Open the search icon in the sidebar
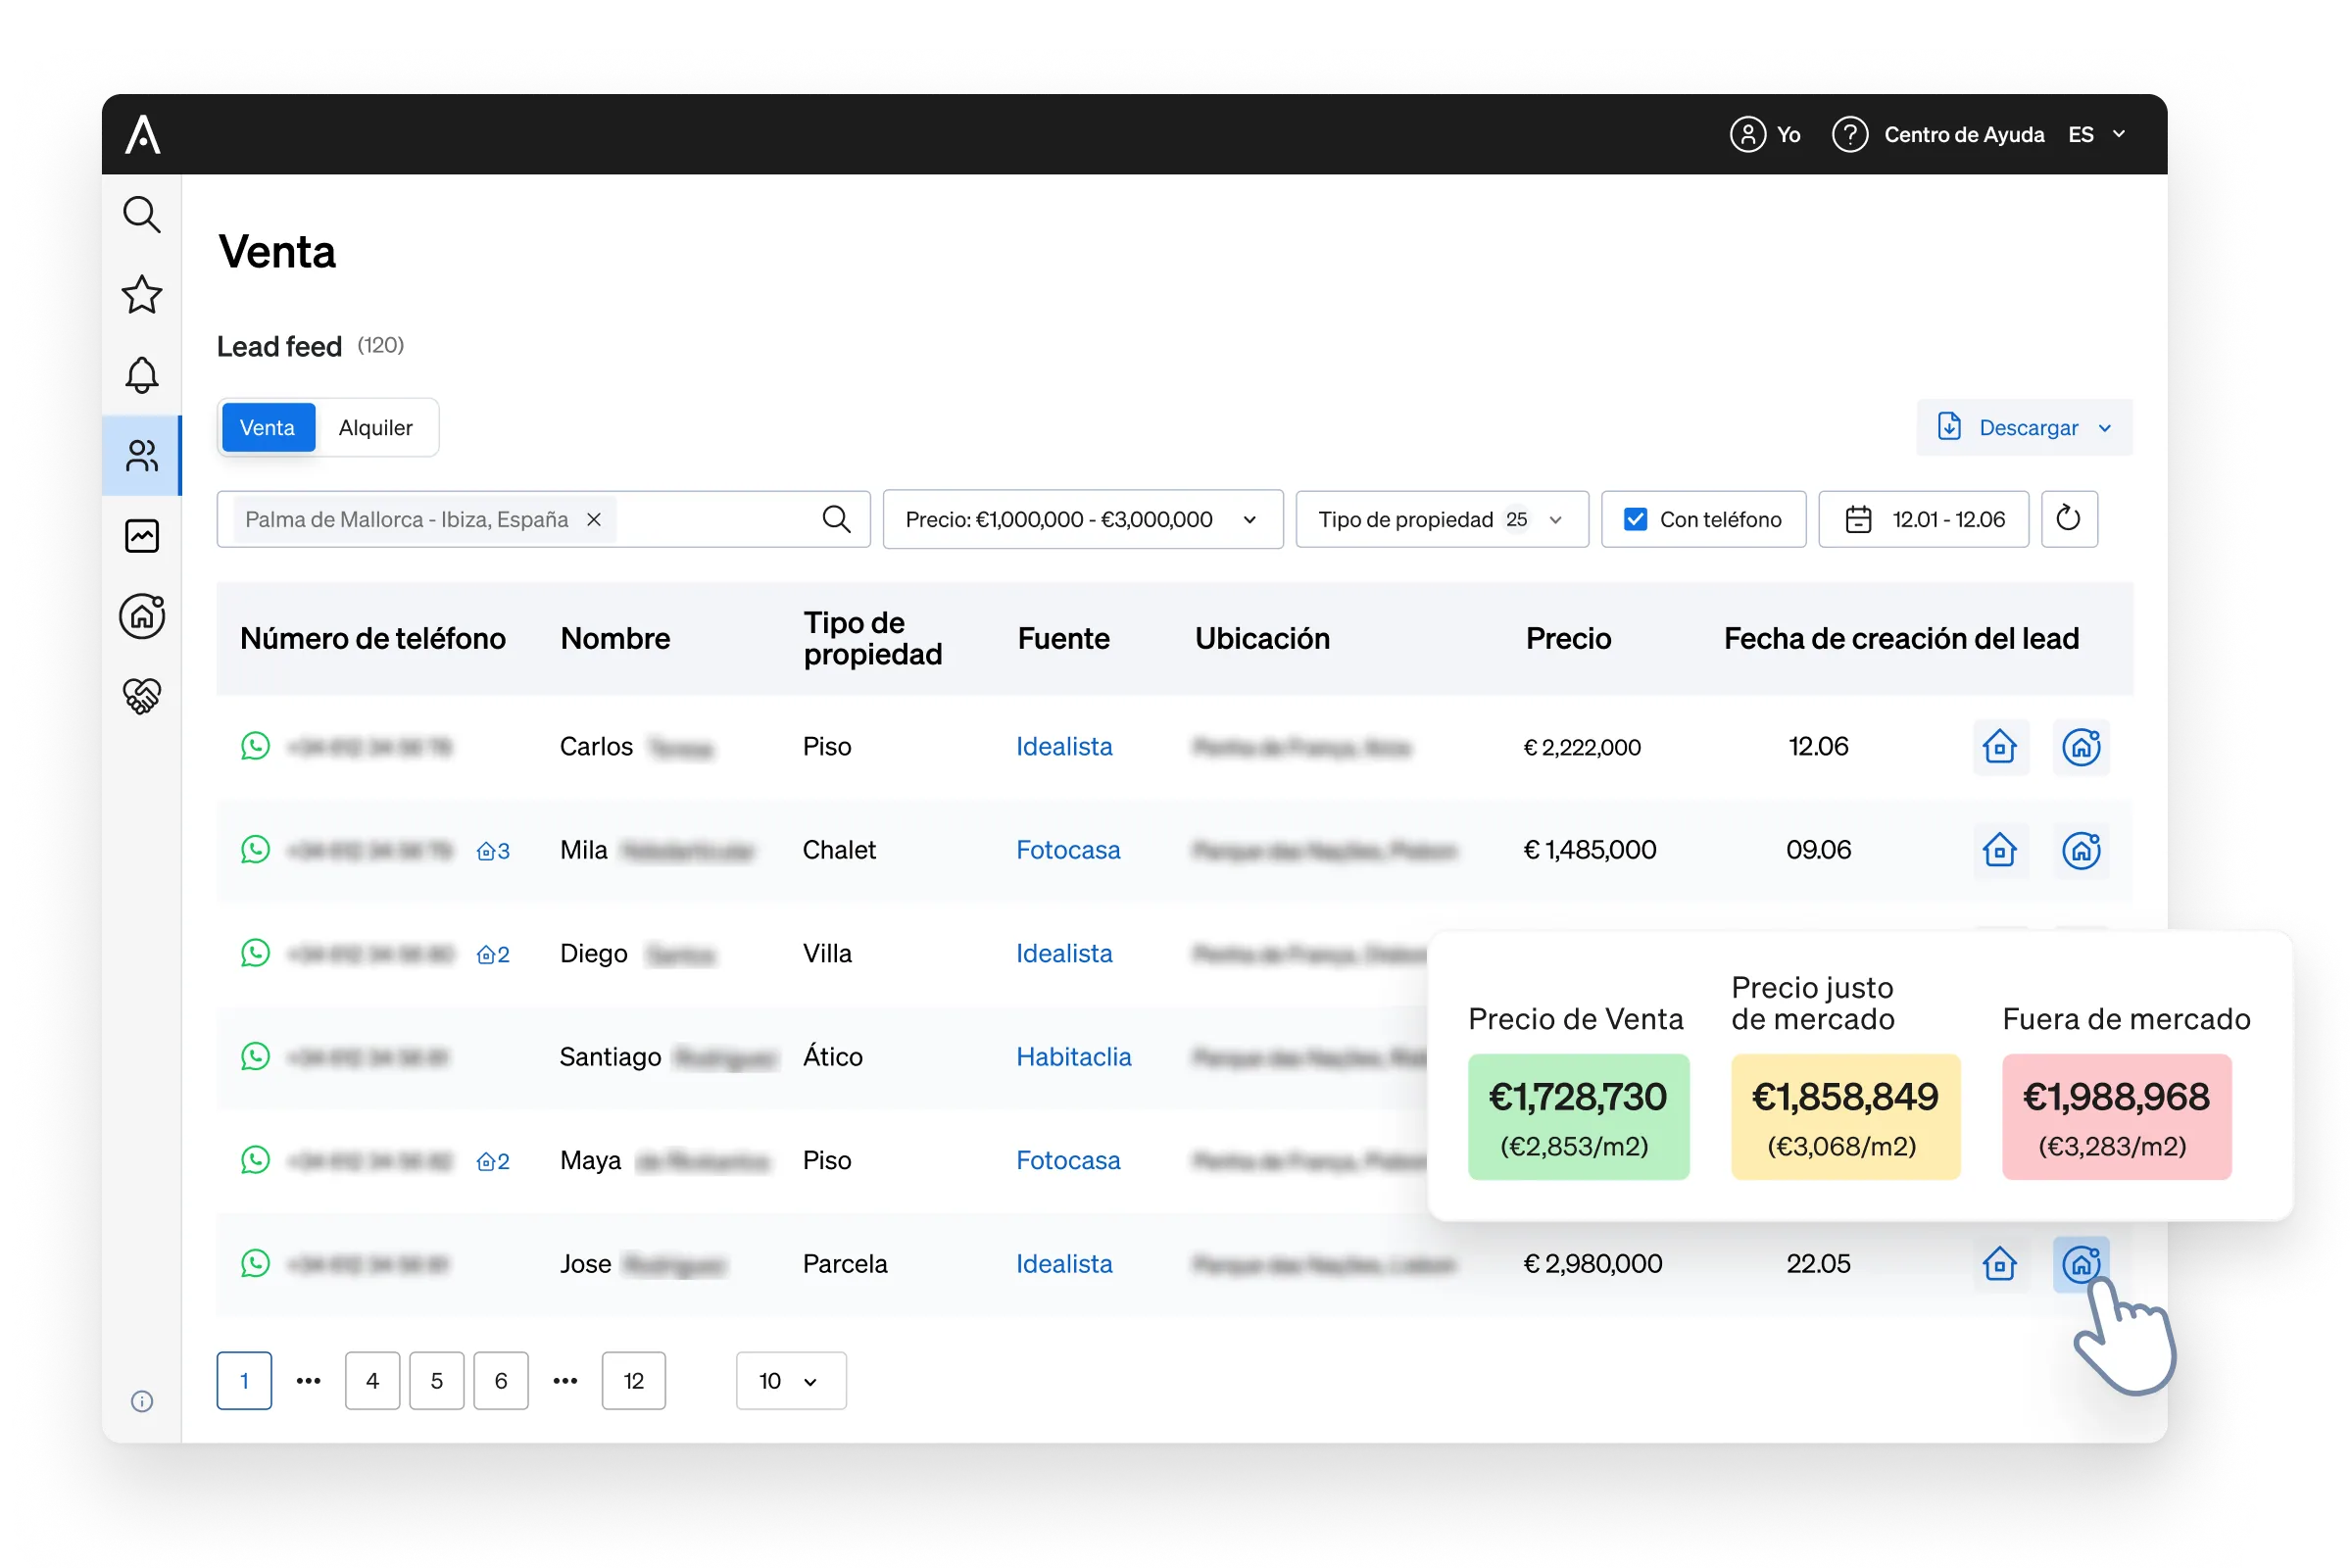 142,214
